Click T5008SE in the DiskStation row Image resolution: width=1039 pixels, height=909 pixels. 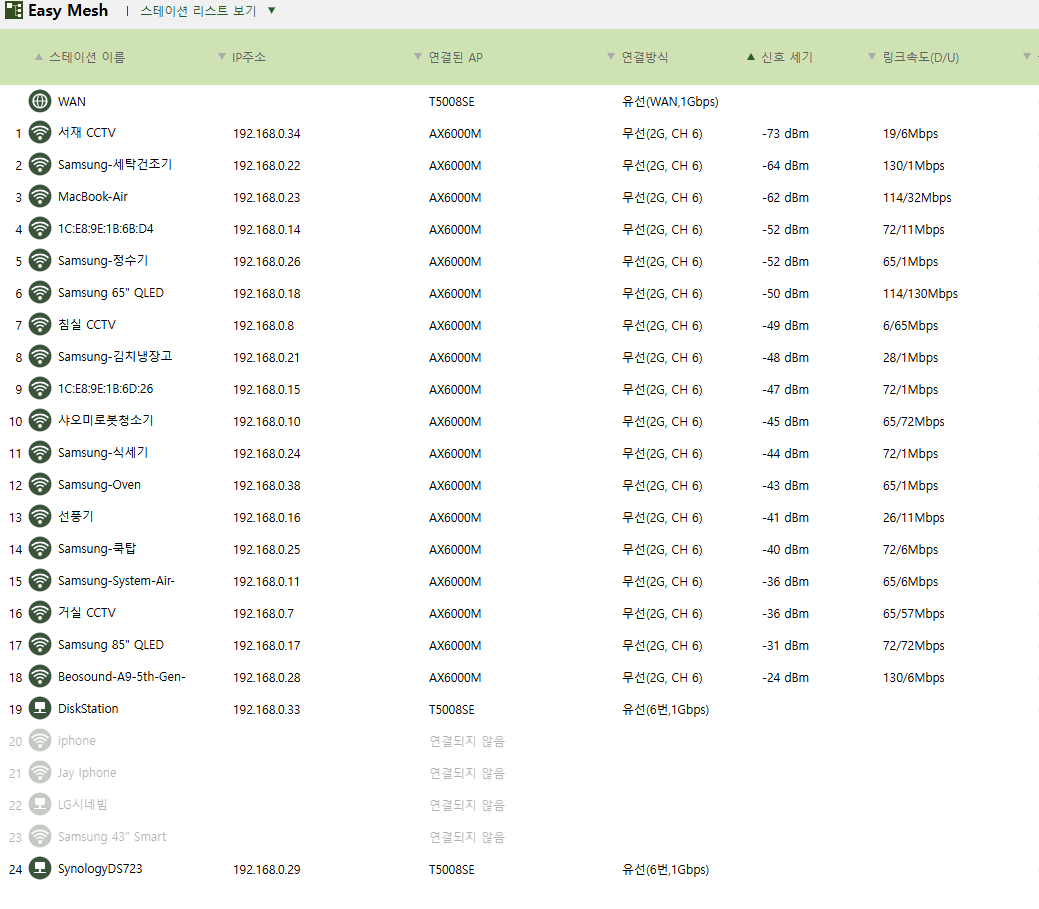[452, 710]
